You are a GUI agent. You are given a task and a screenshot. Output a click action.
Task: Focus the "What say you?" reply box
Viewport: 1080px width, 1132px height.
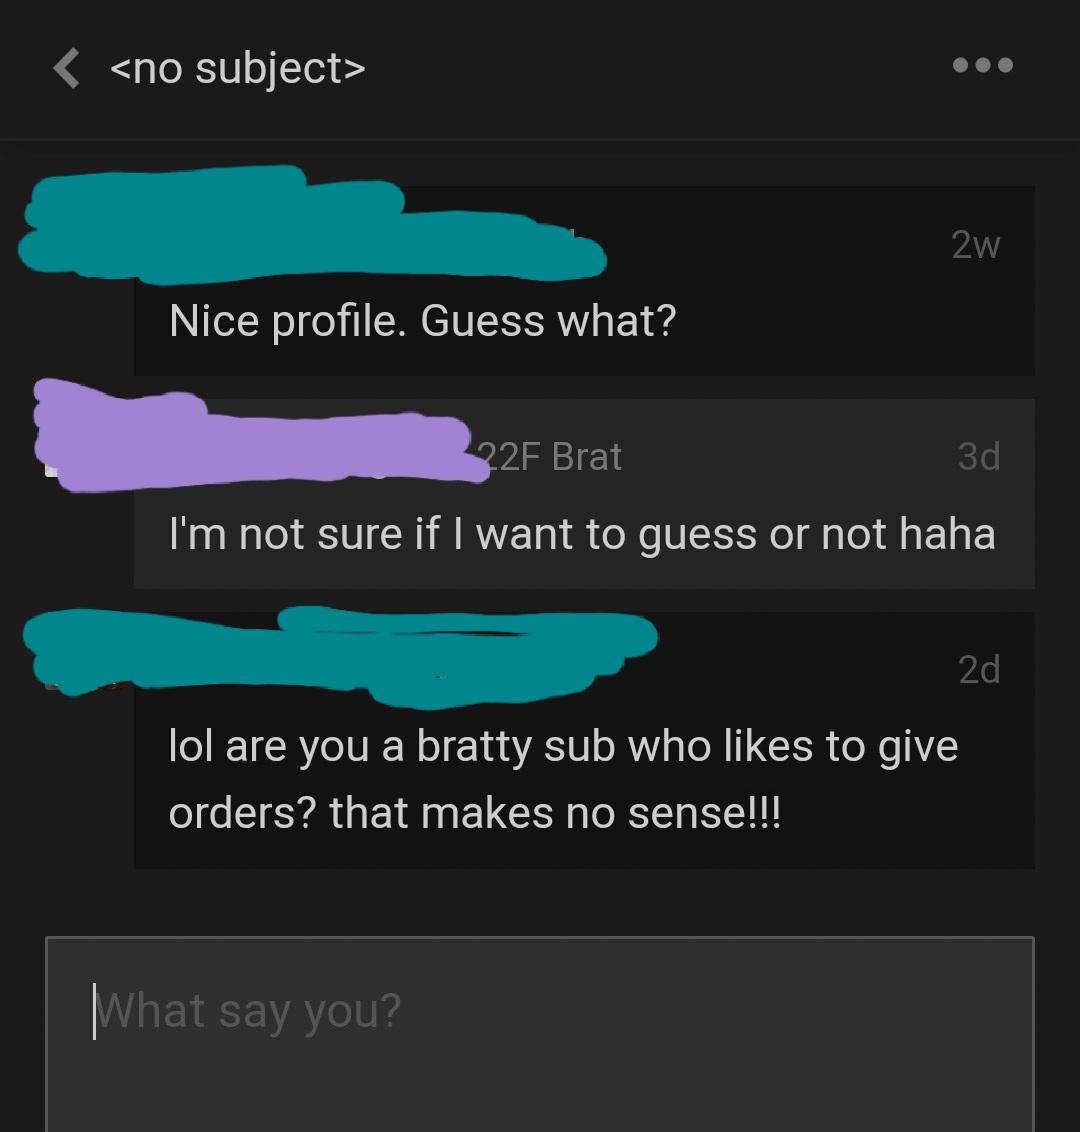[x=540, y=1030]
